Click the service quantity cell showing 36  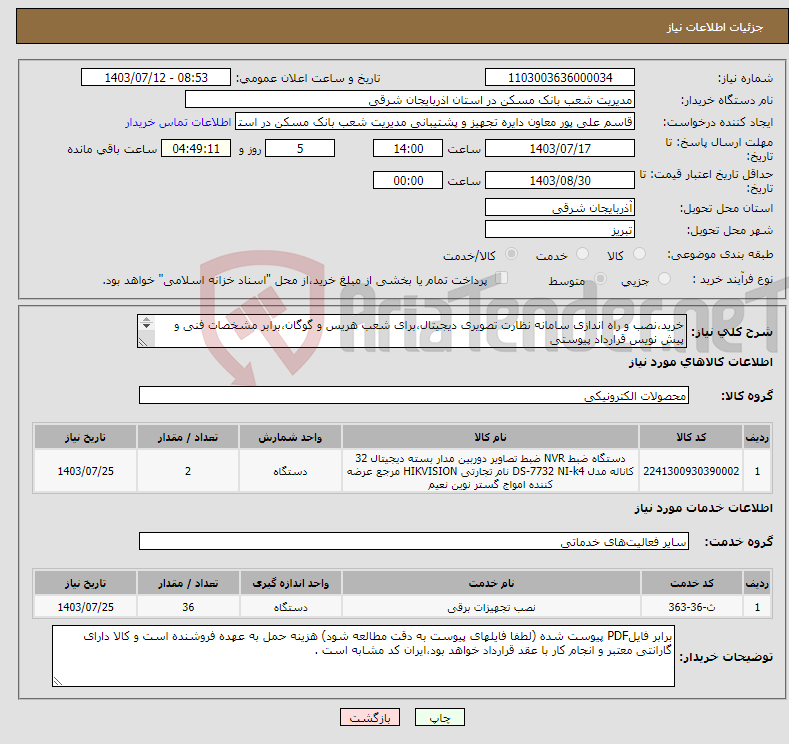(188, 607)
